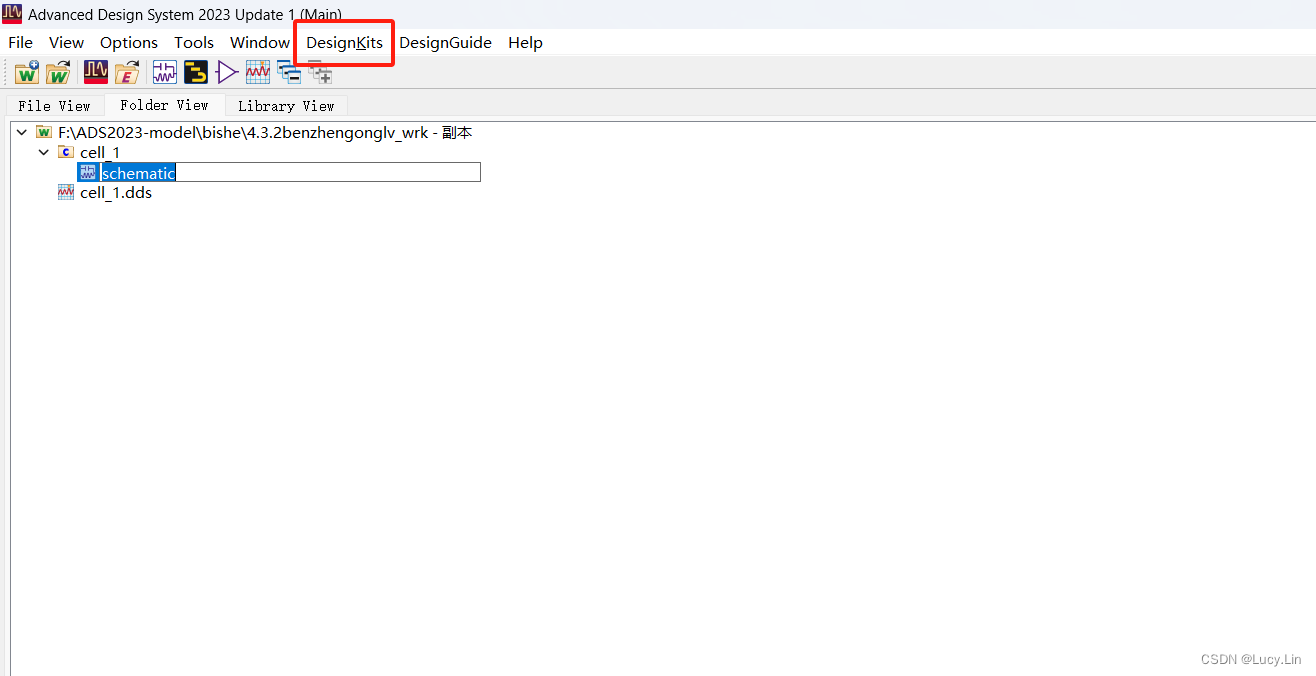
Task: Create a new symbol window
Action: pos(227,72)
